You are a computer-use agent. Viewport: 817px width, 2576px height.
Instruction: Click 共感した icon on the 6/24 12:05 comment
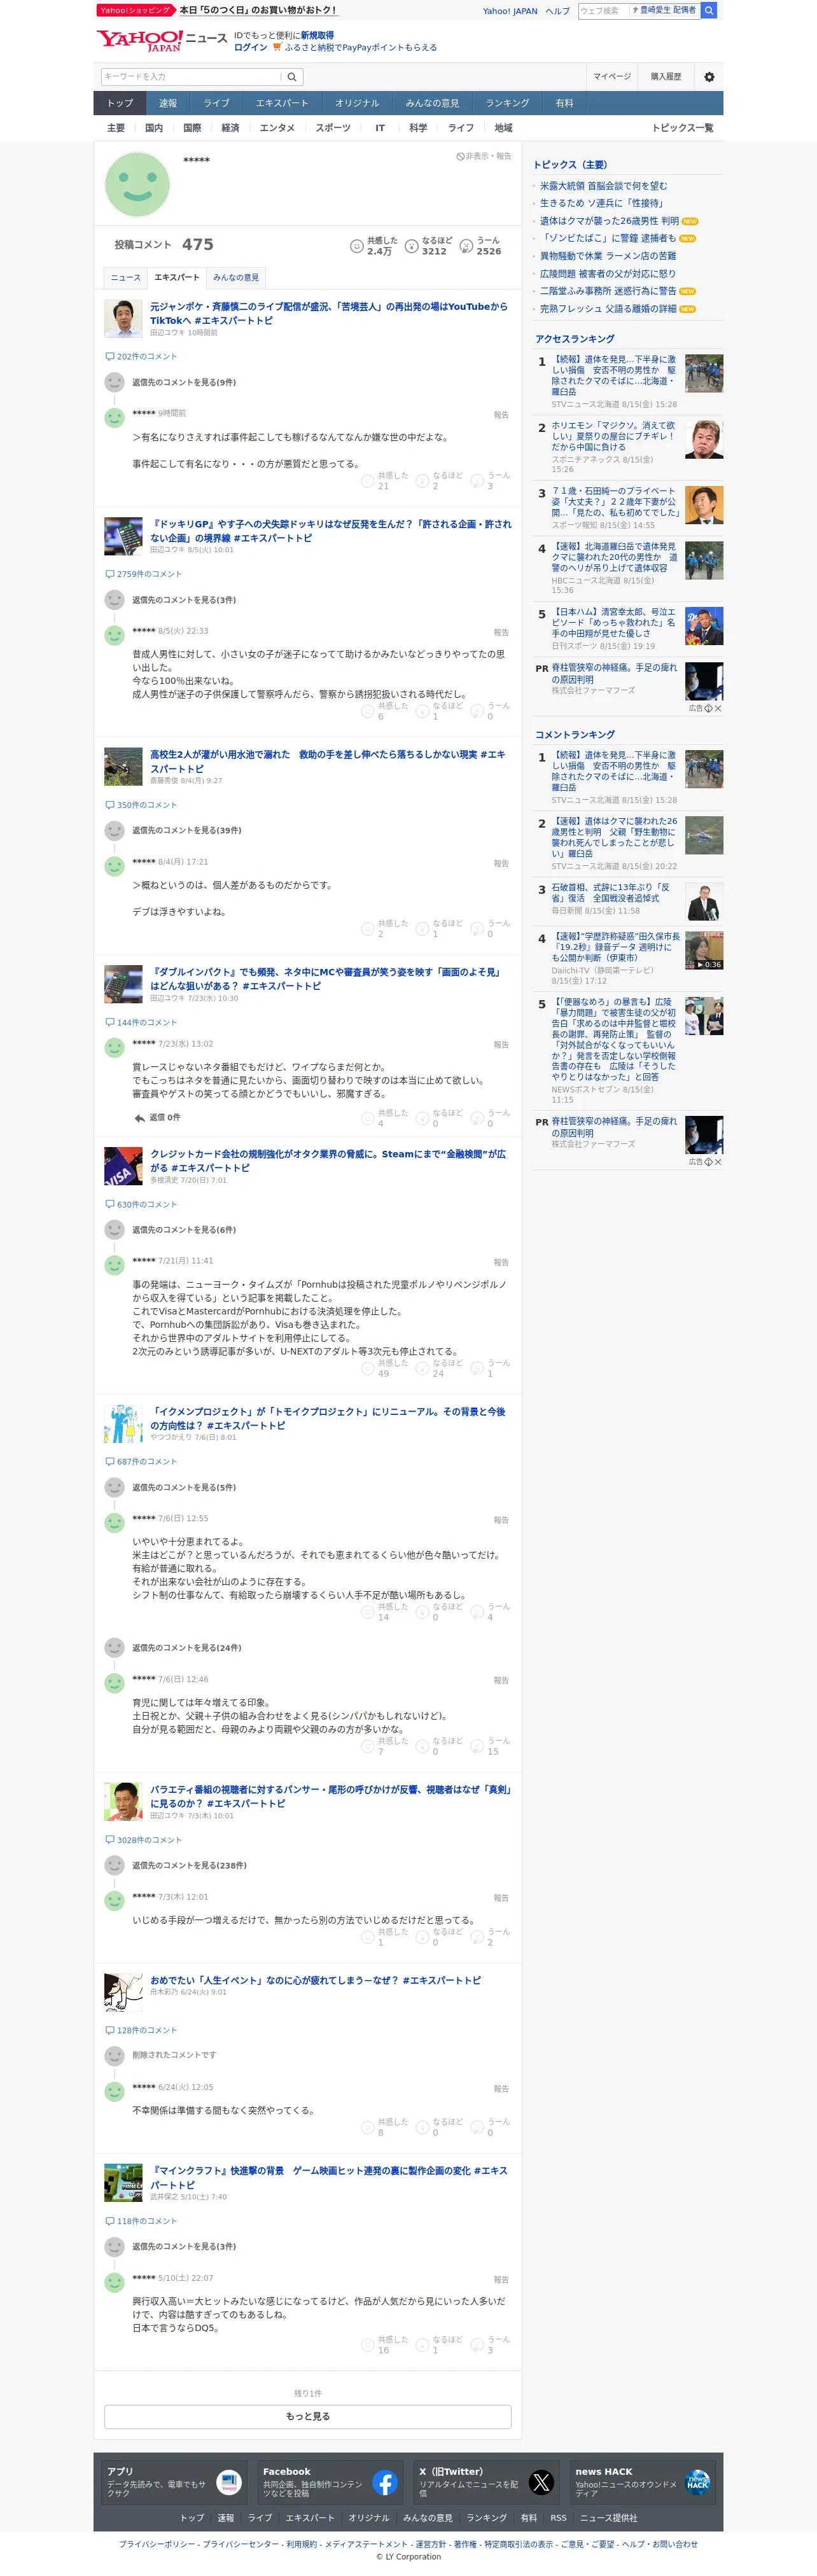(x=367, y=2127)
